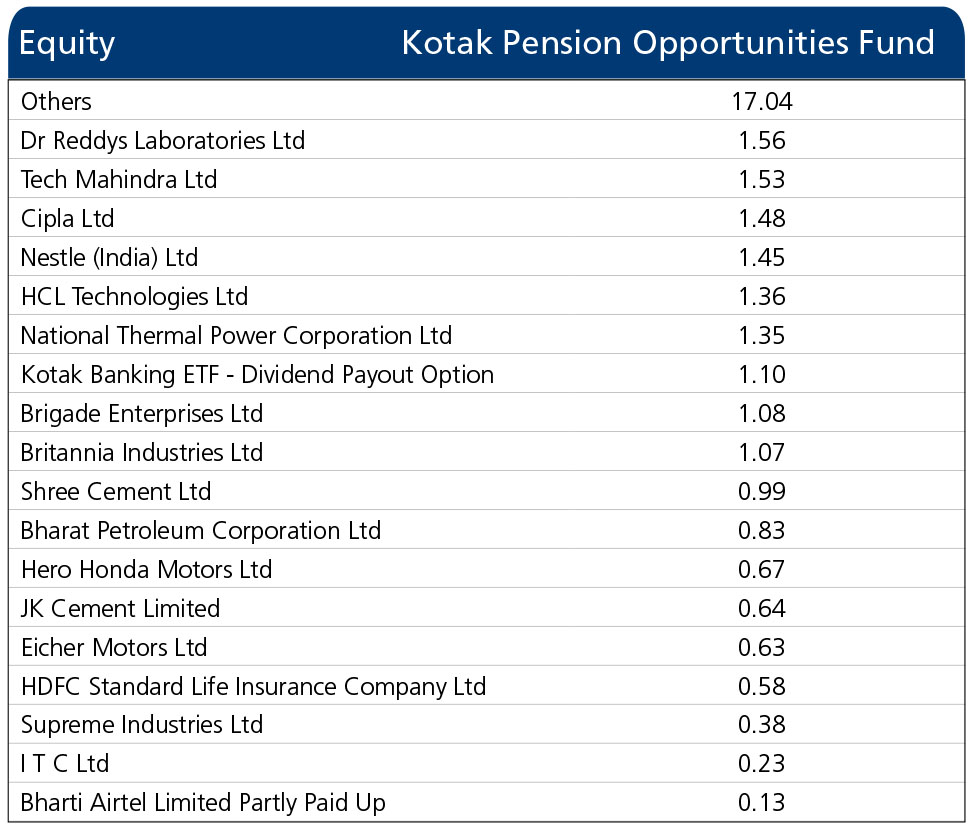Click Brigade Enterprises Ltd entry
The height and width of the screenshot is (830, 974).
[x=142, y=413]
